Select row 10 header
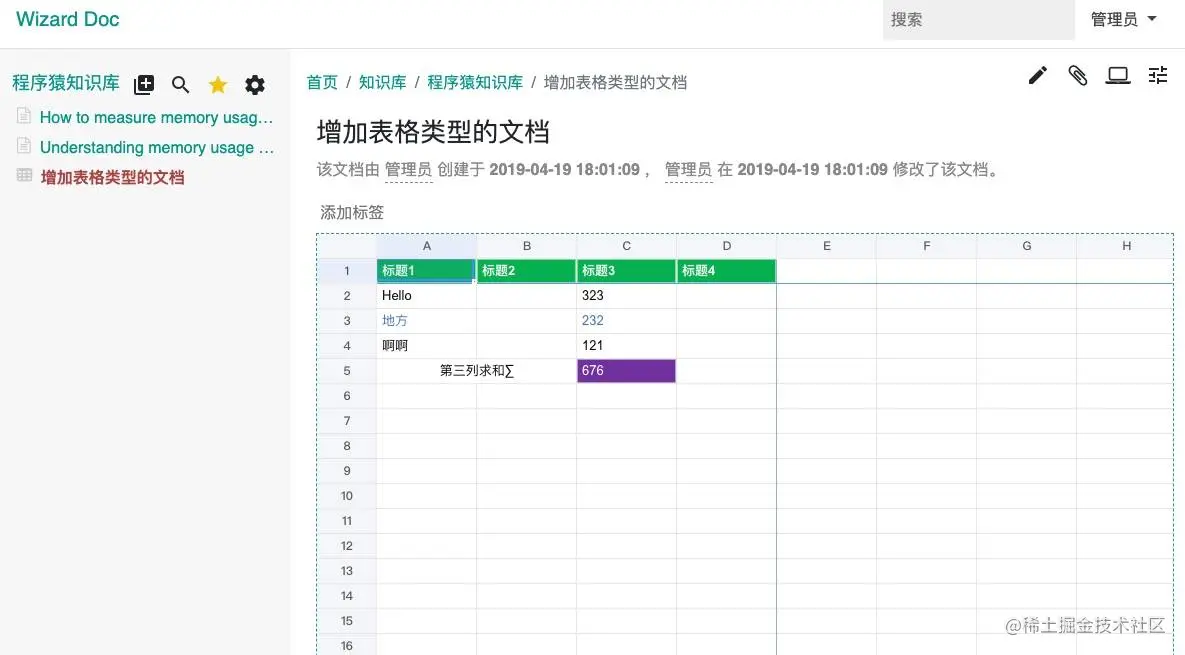The image size is (1185, 655). 347,496
